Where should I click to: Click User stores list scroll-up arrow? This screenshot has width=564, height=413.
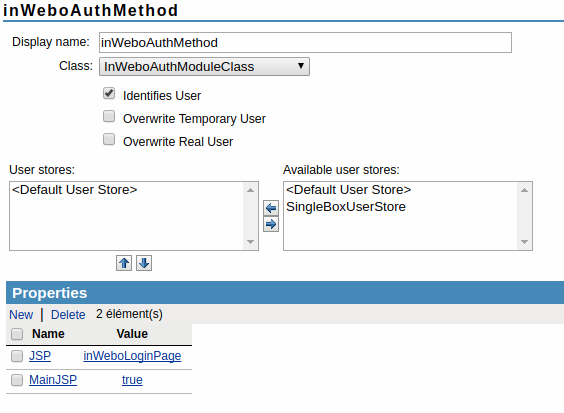(251, 190)
